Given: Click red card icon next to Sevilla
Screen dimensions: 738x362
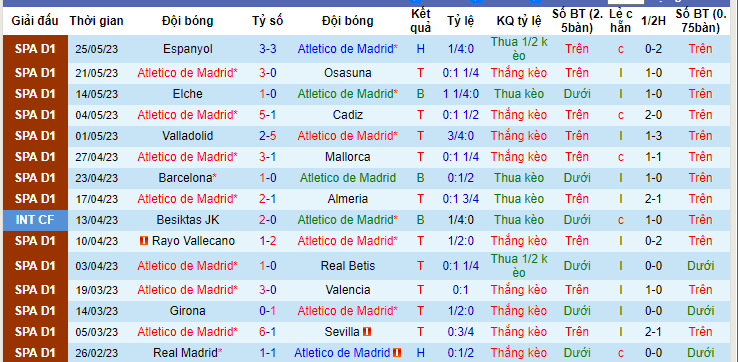Looking at the screenshot, I should pos(368,331).
